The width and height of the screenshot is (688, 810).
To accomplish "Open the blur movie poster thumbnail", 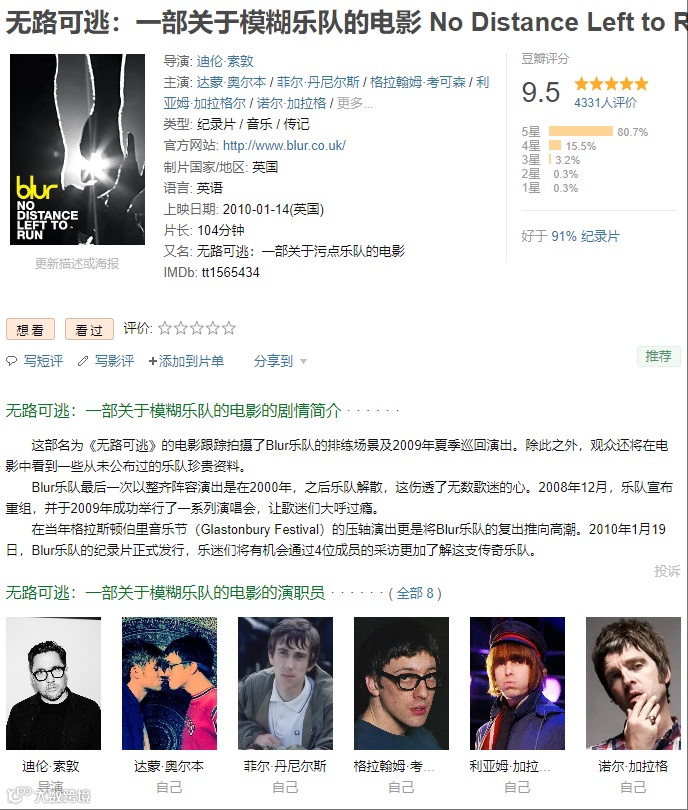I will (77, 149).
